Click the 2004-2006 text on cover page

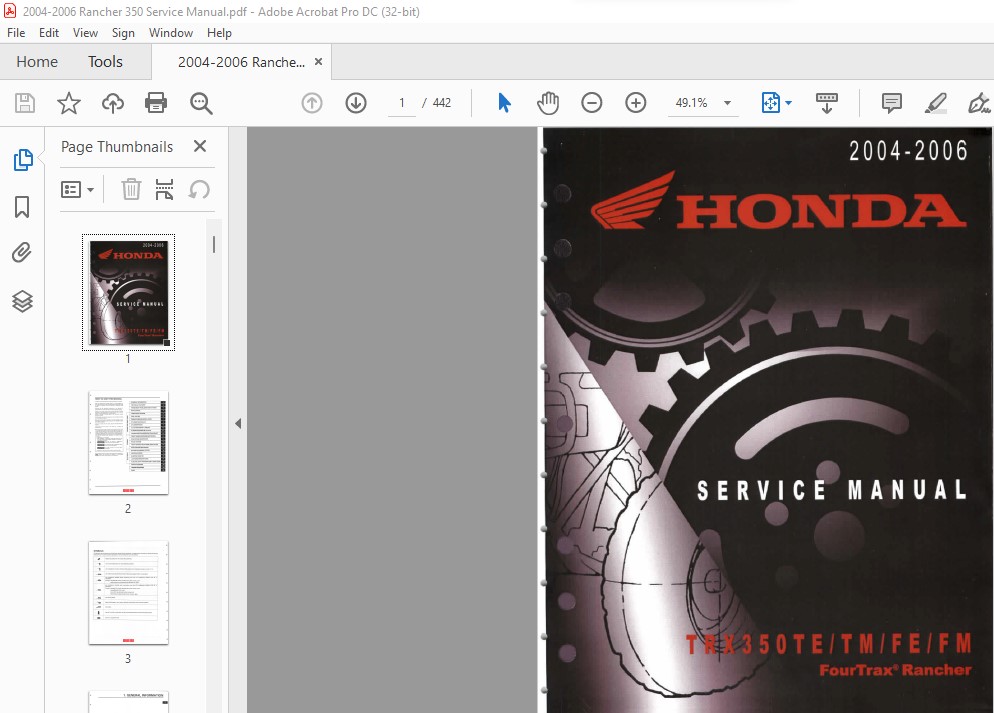click(x=908, y=151)
